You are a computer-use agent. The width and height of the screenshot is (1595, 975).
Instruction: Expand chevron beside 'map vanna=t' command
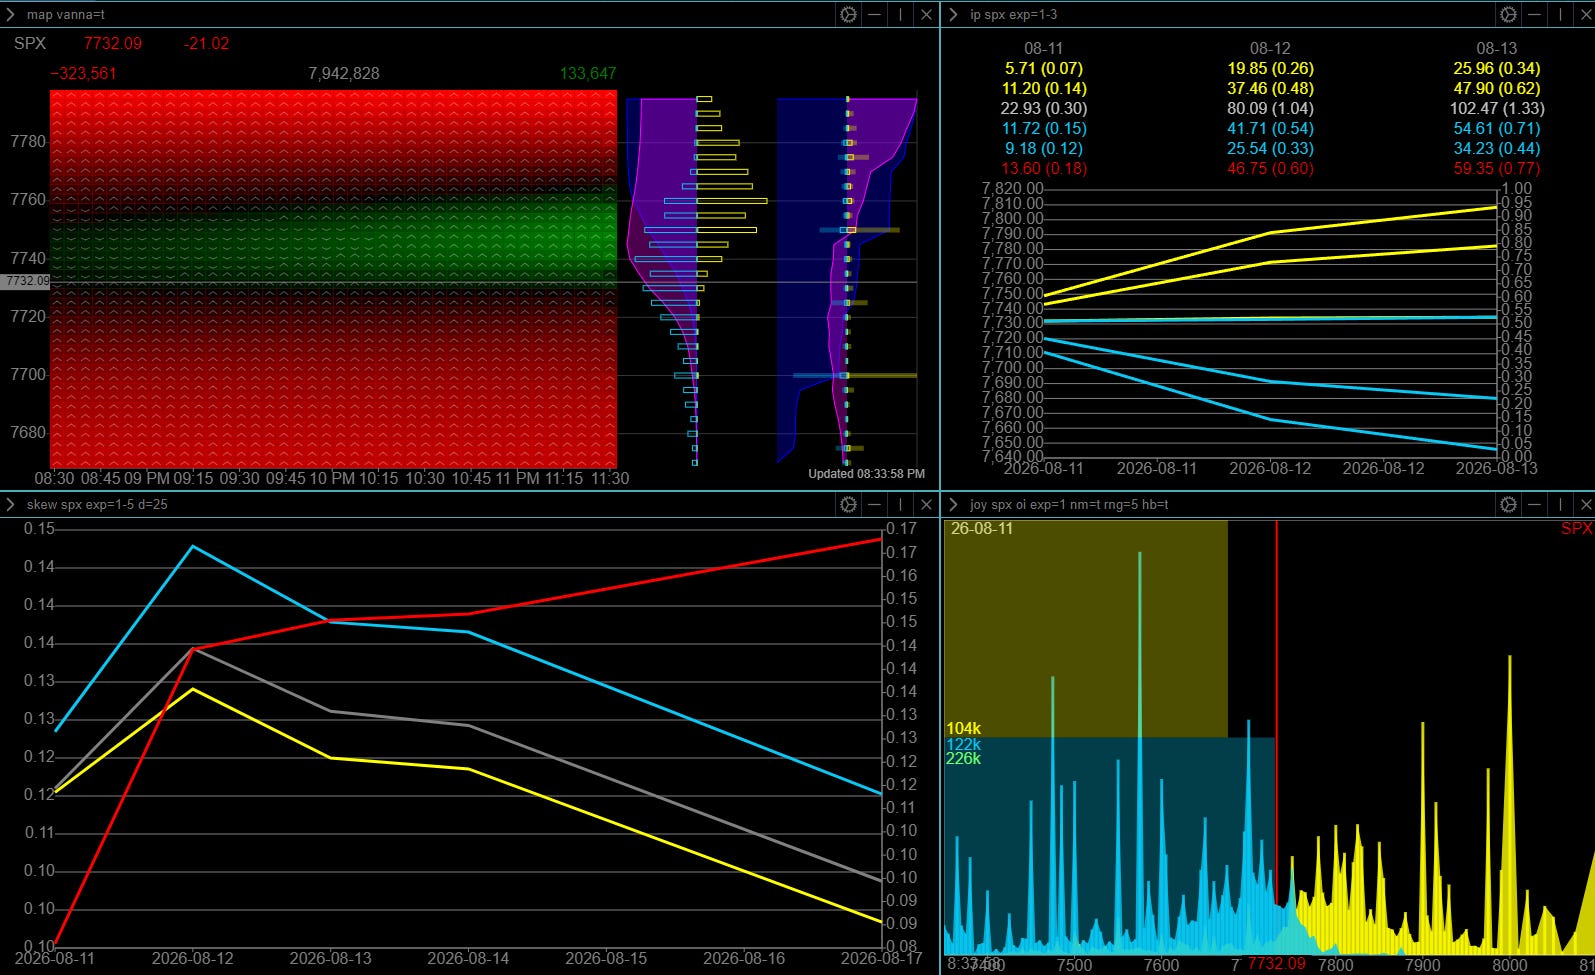pos(10,14)
